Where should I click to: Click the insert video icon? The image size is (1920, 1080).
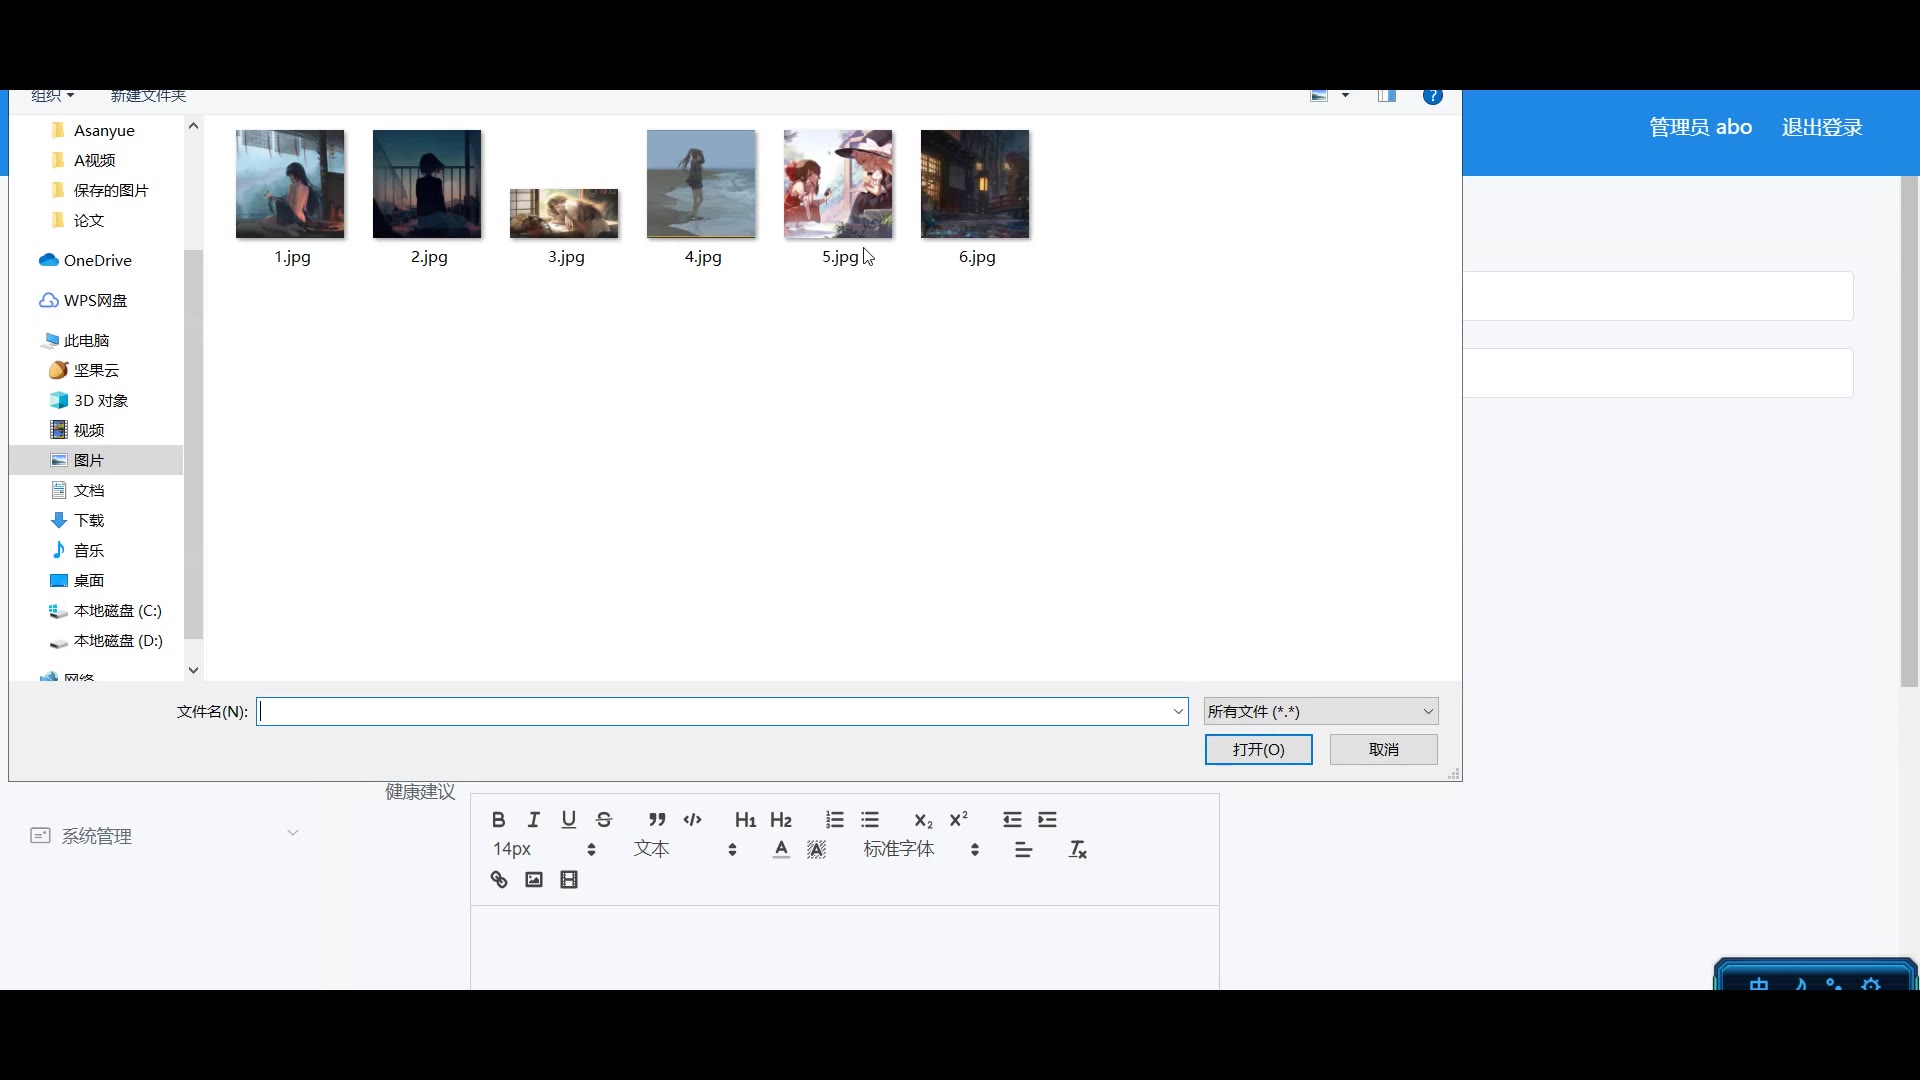coord(569,880)
